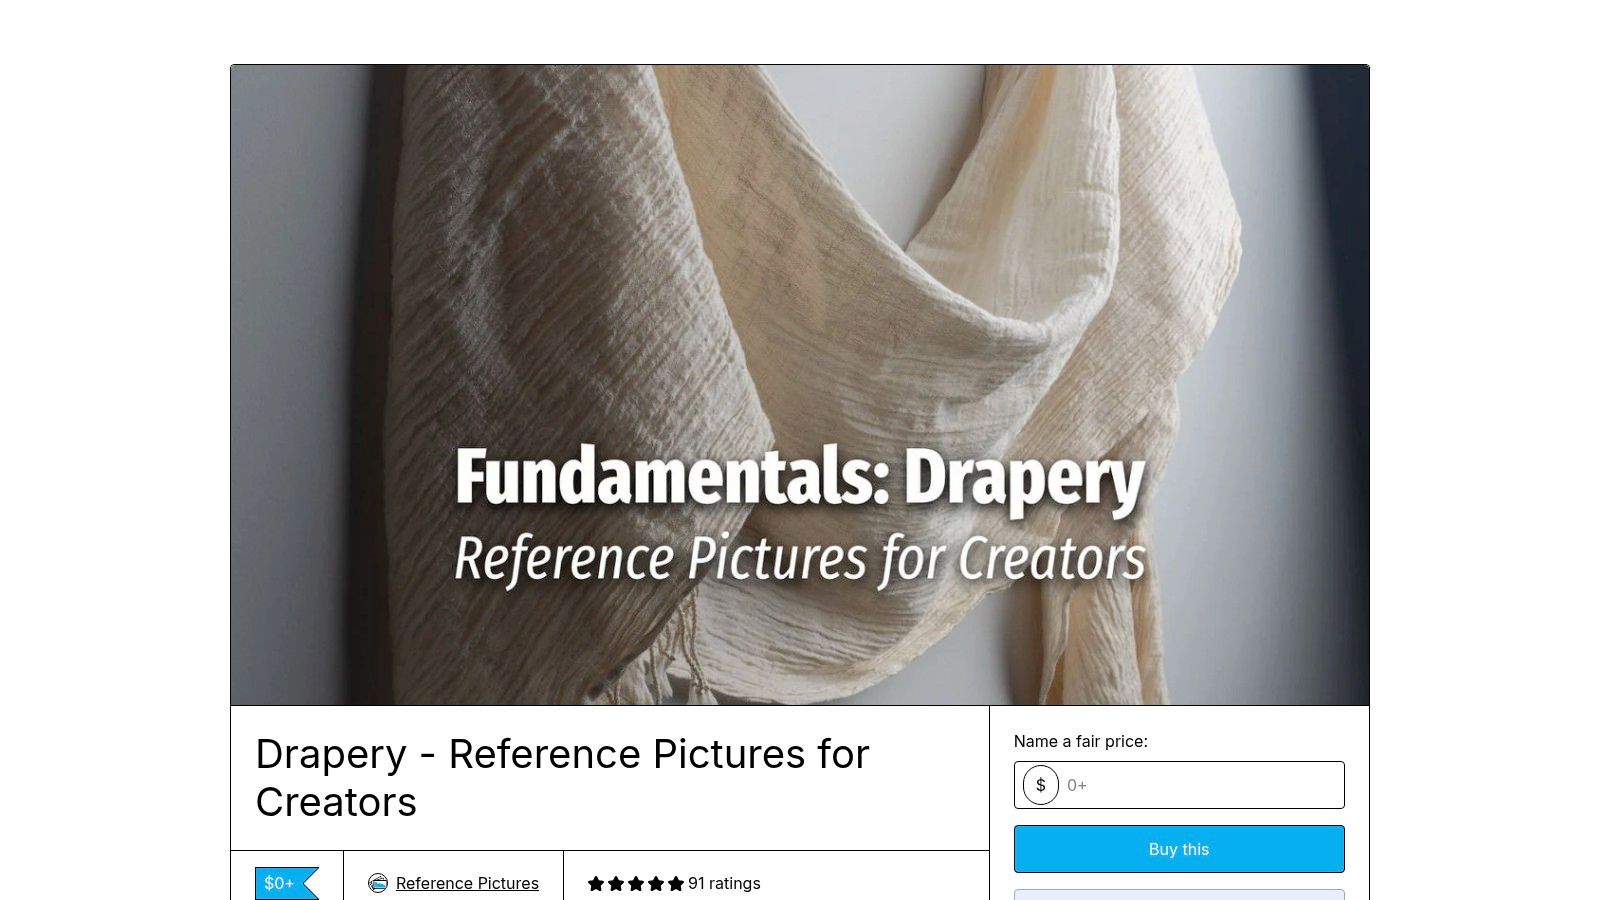1600x900 pixels.
Task: Click the partially visible button beneath Buy this
Action: 1179,894
